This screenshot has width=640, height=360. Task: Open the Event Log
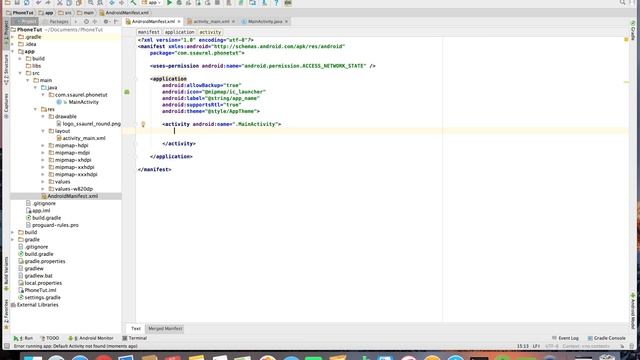(x=565, y=338)
